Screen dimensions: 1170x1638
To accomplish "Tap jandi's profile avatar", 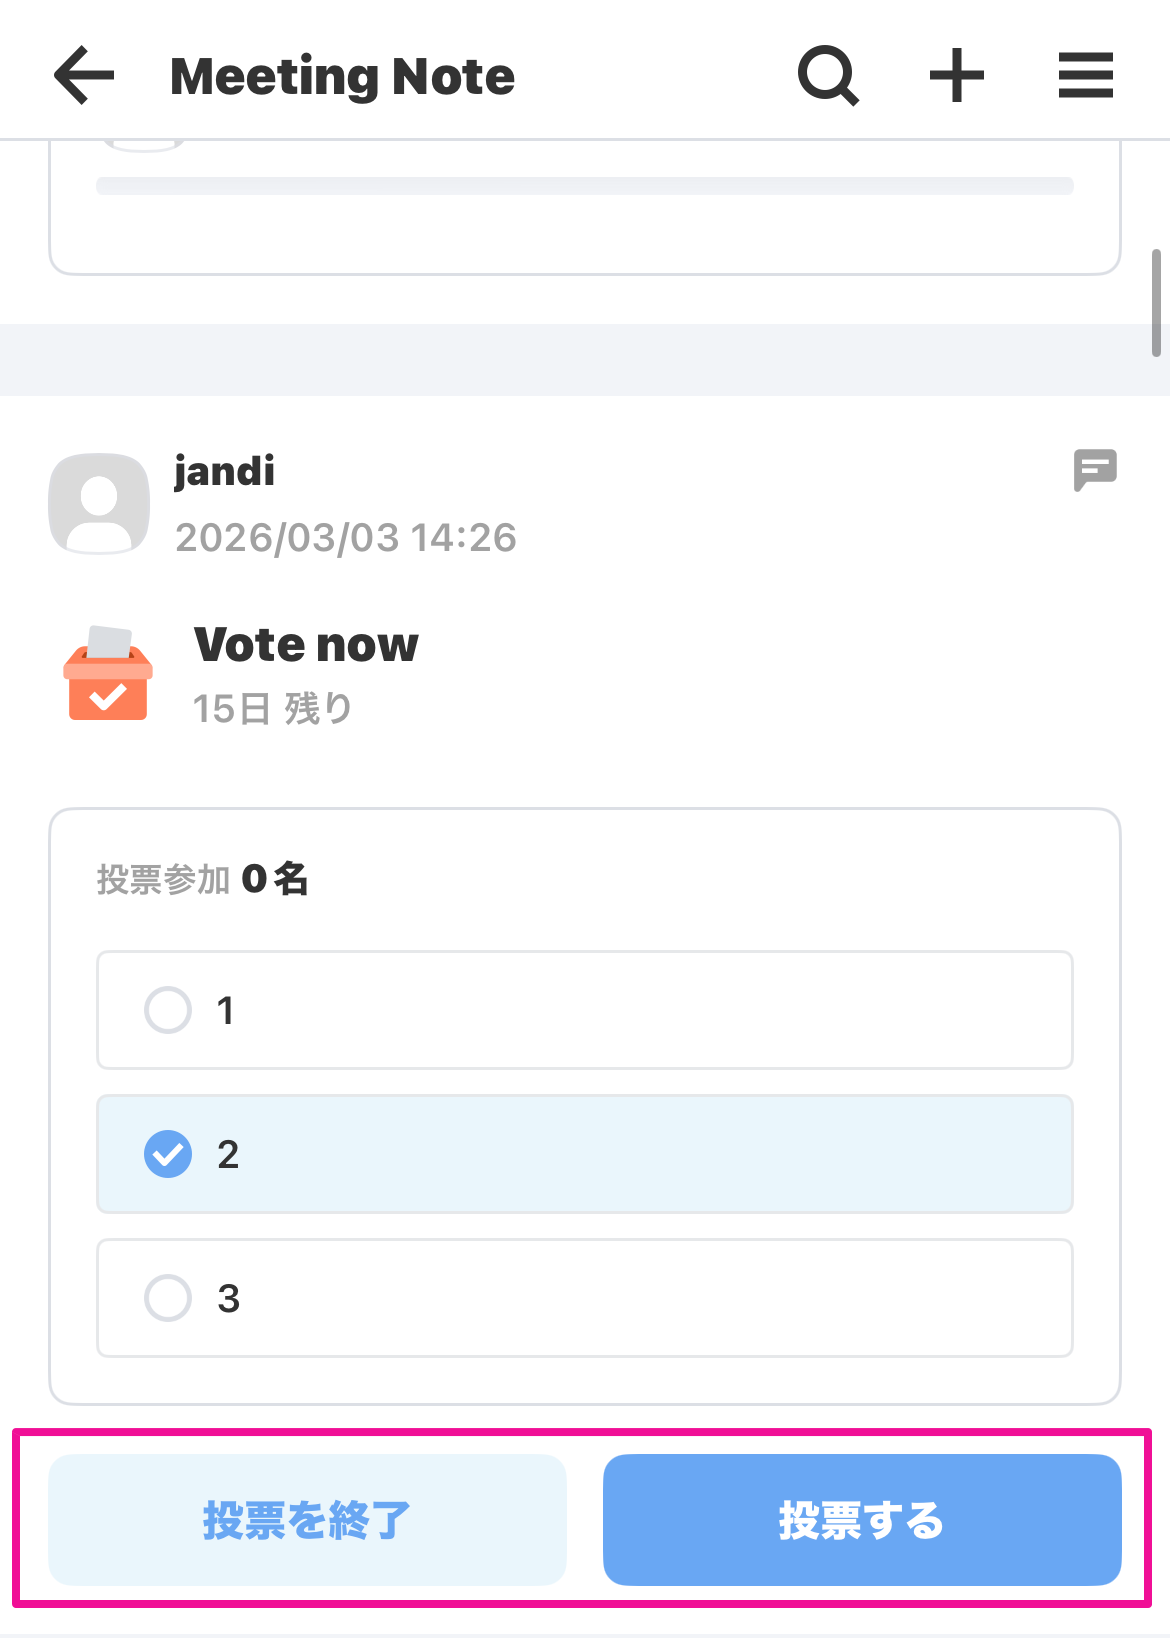I will coord(99,504).
